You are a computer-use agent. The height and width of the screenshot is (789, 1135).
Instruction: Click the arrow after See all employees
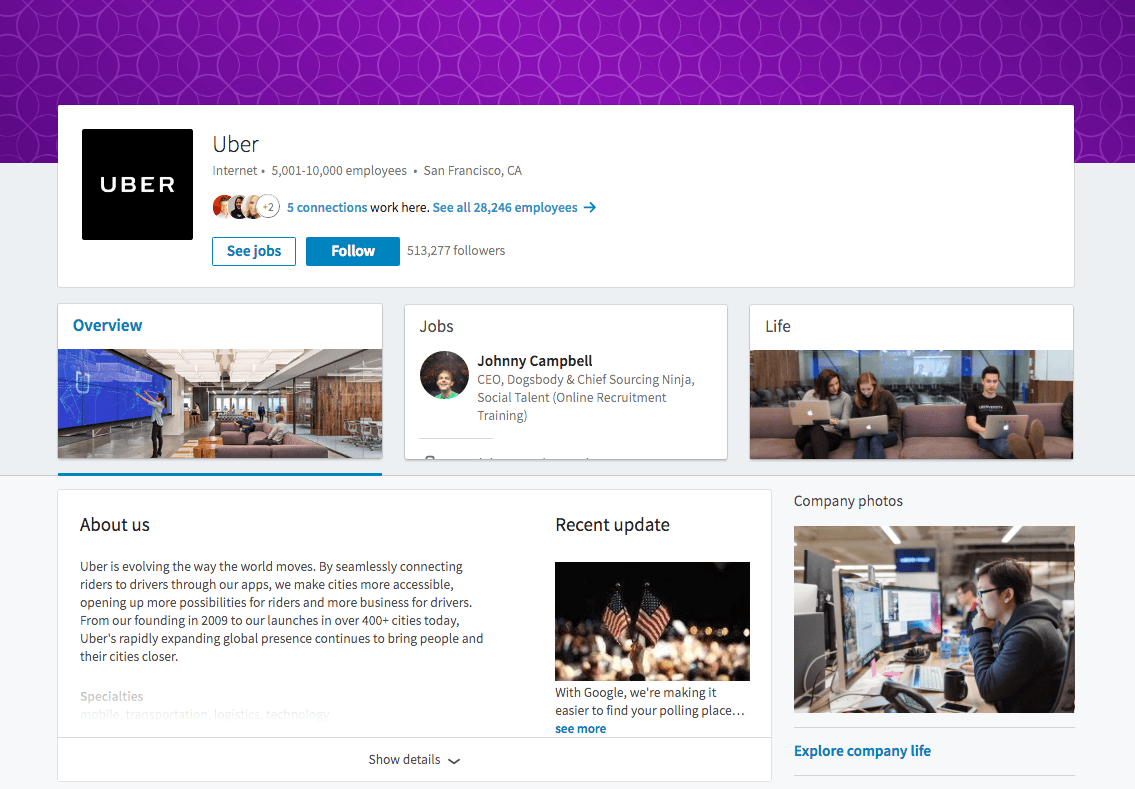coord(590,208)
